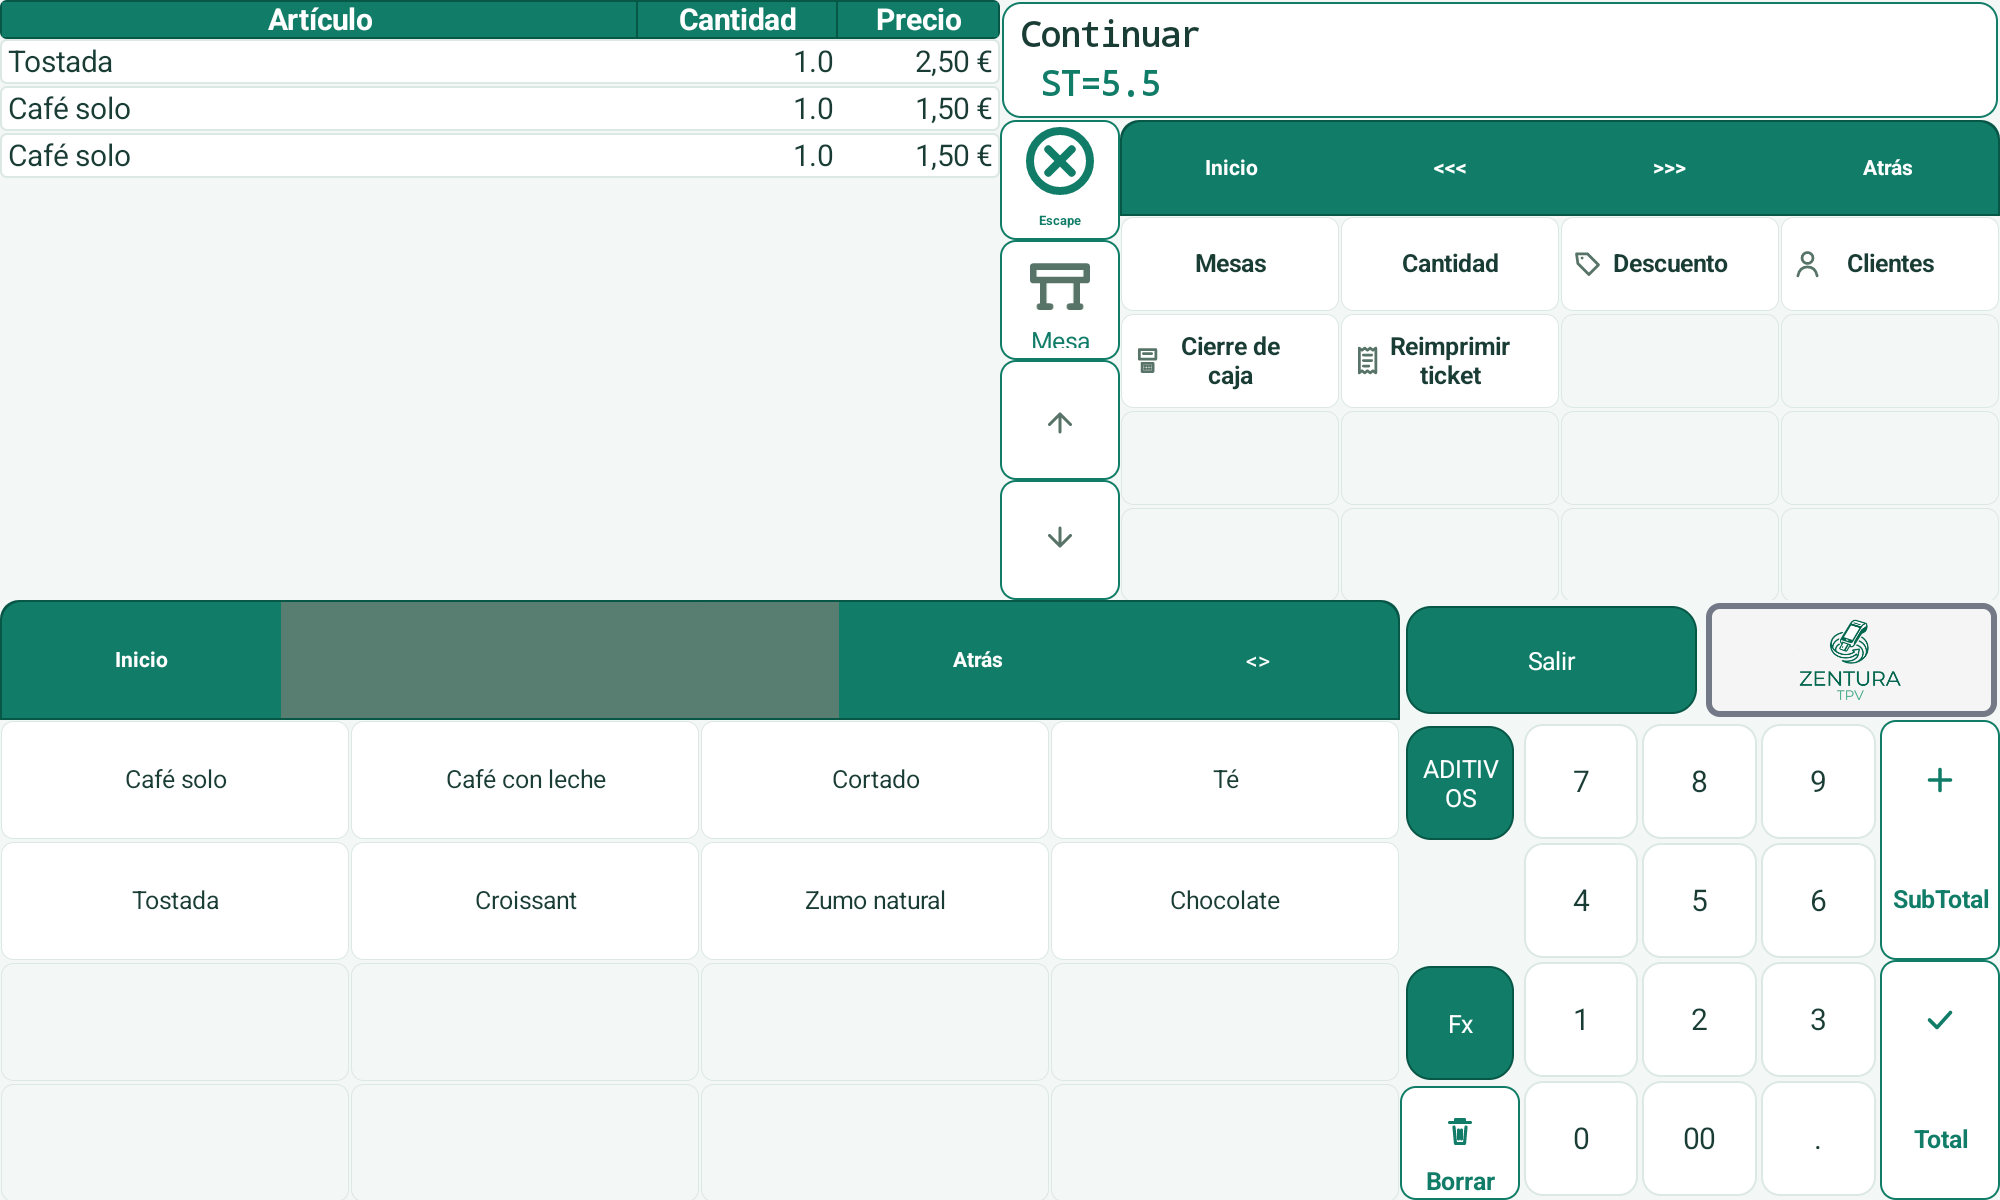
Task: Click the plus icon on keypad
Action: (x=1939, y=780)
